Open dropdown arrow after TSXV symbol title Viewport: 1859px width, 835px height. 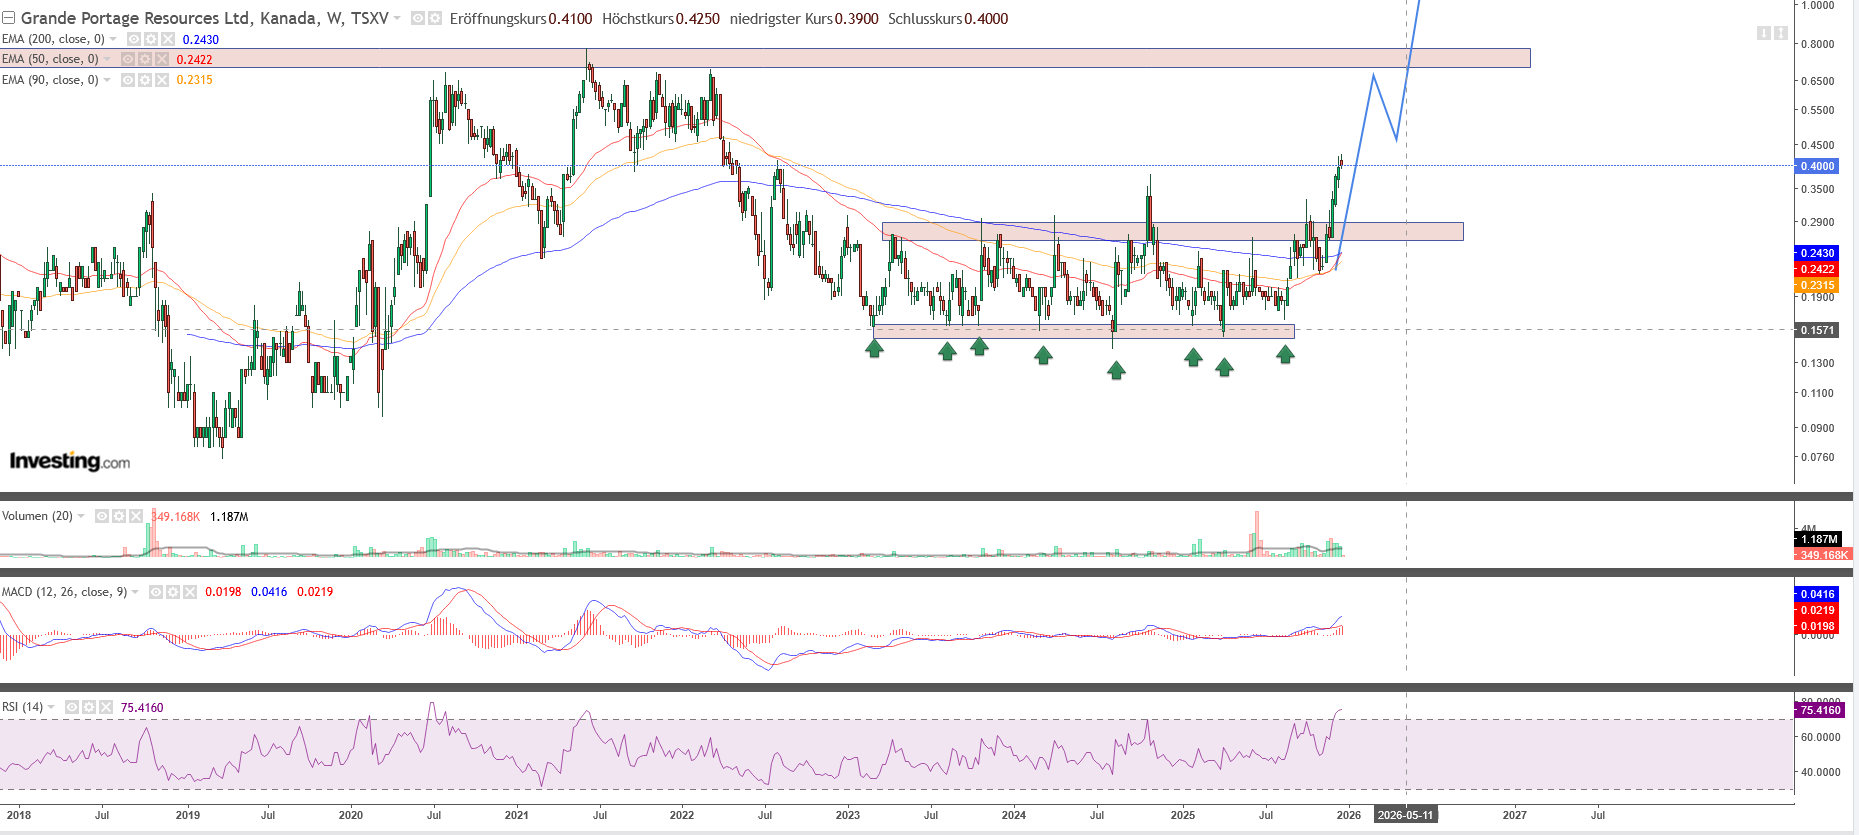[x=398, y=18]
